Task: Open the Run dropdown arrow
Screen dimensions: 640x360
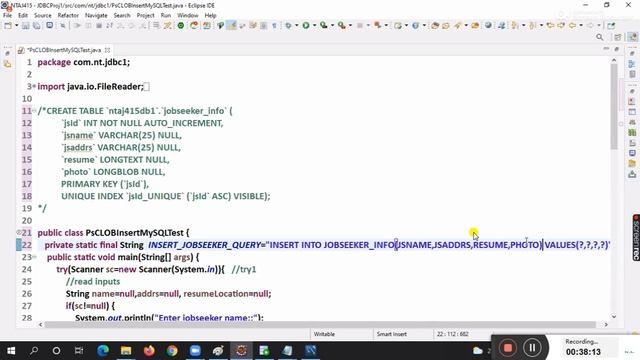Action: click(314, 26)
